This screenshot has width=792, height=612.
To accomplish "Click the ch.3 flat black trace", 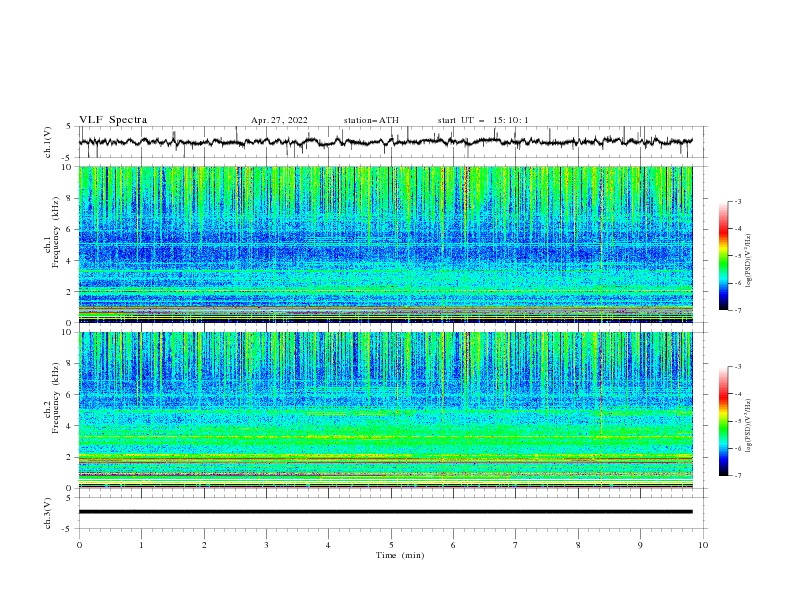I will pyautogui.click(x=385, y=512).
